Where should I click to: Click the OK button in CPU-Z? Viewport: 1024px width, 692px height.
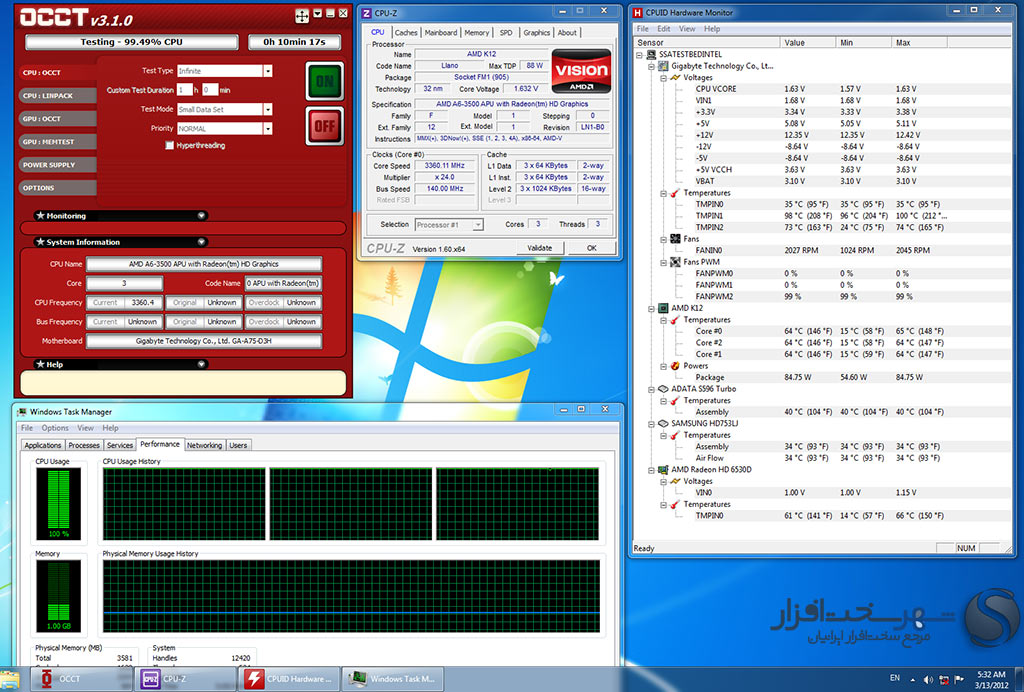click(592, 248)
